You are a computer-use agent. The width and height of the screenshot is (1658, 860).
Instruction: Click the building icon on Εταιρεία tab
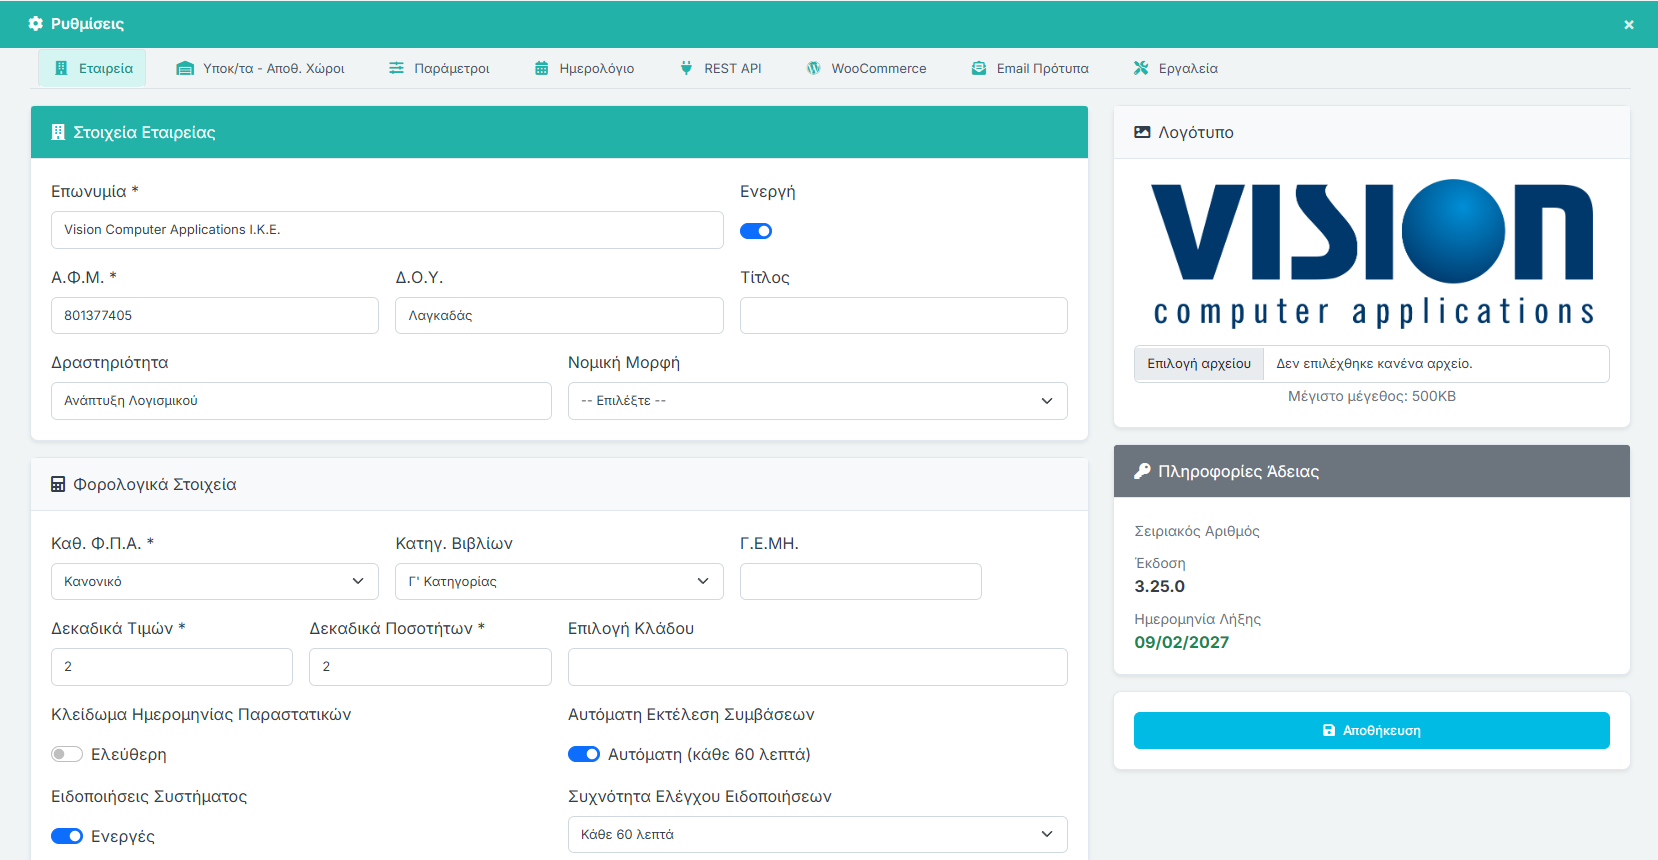coord(61,68)
